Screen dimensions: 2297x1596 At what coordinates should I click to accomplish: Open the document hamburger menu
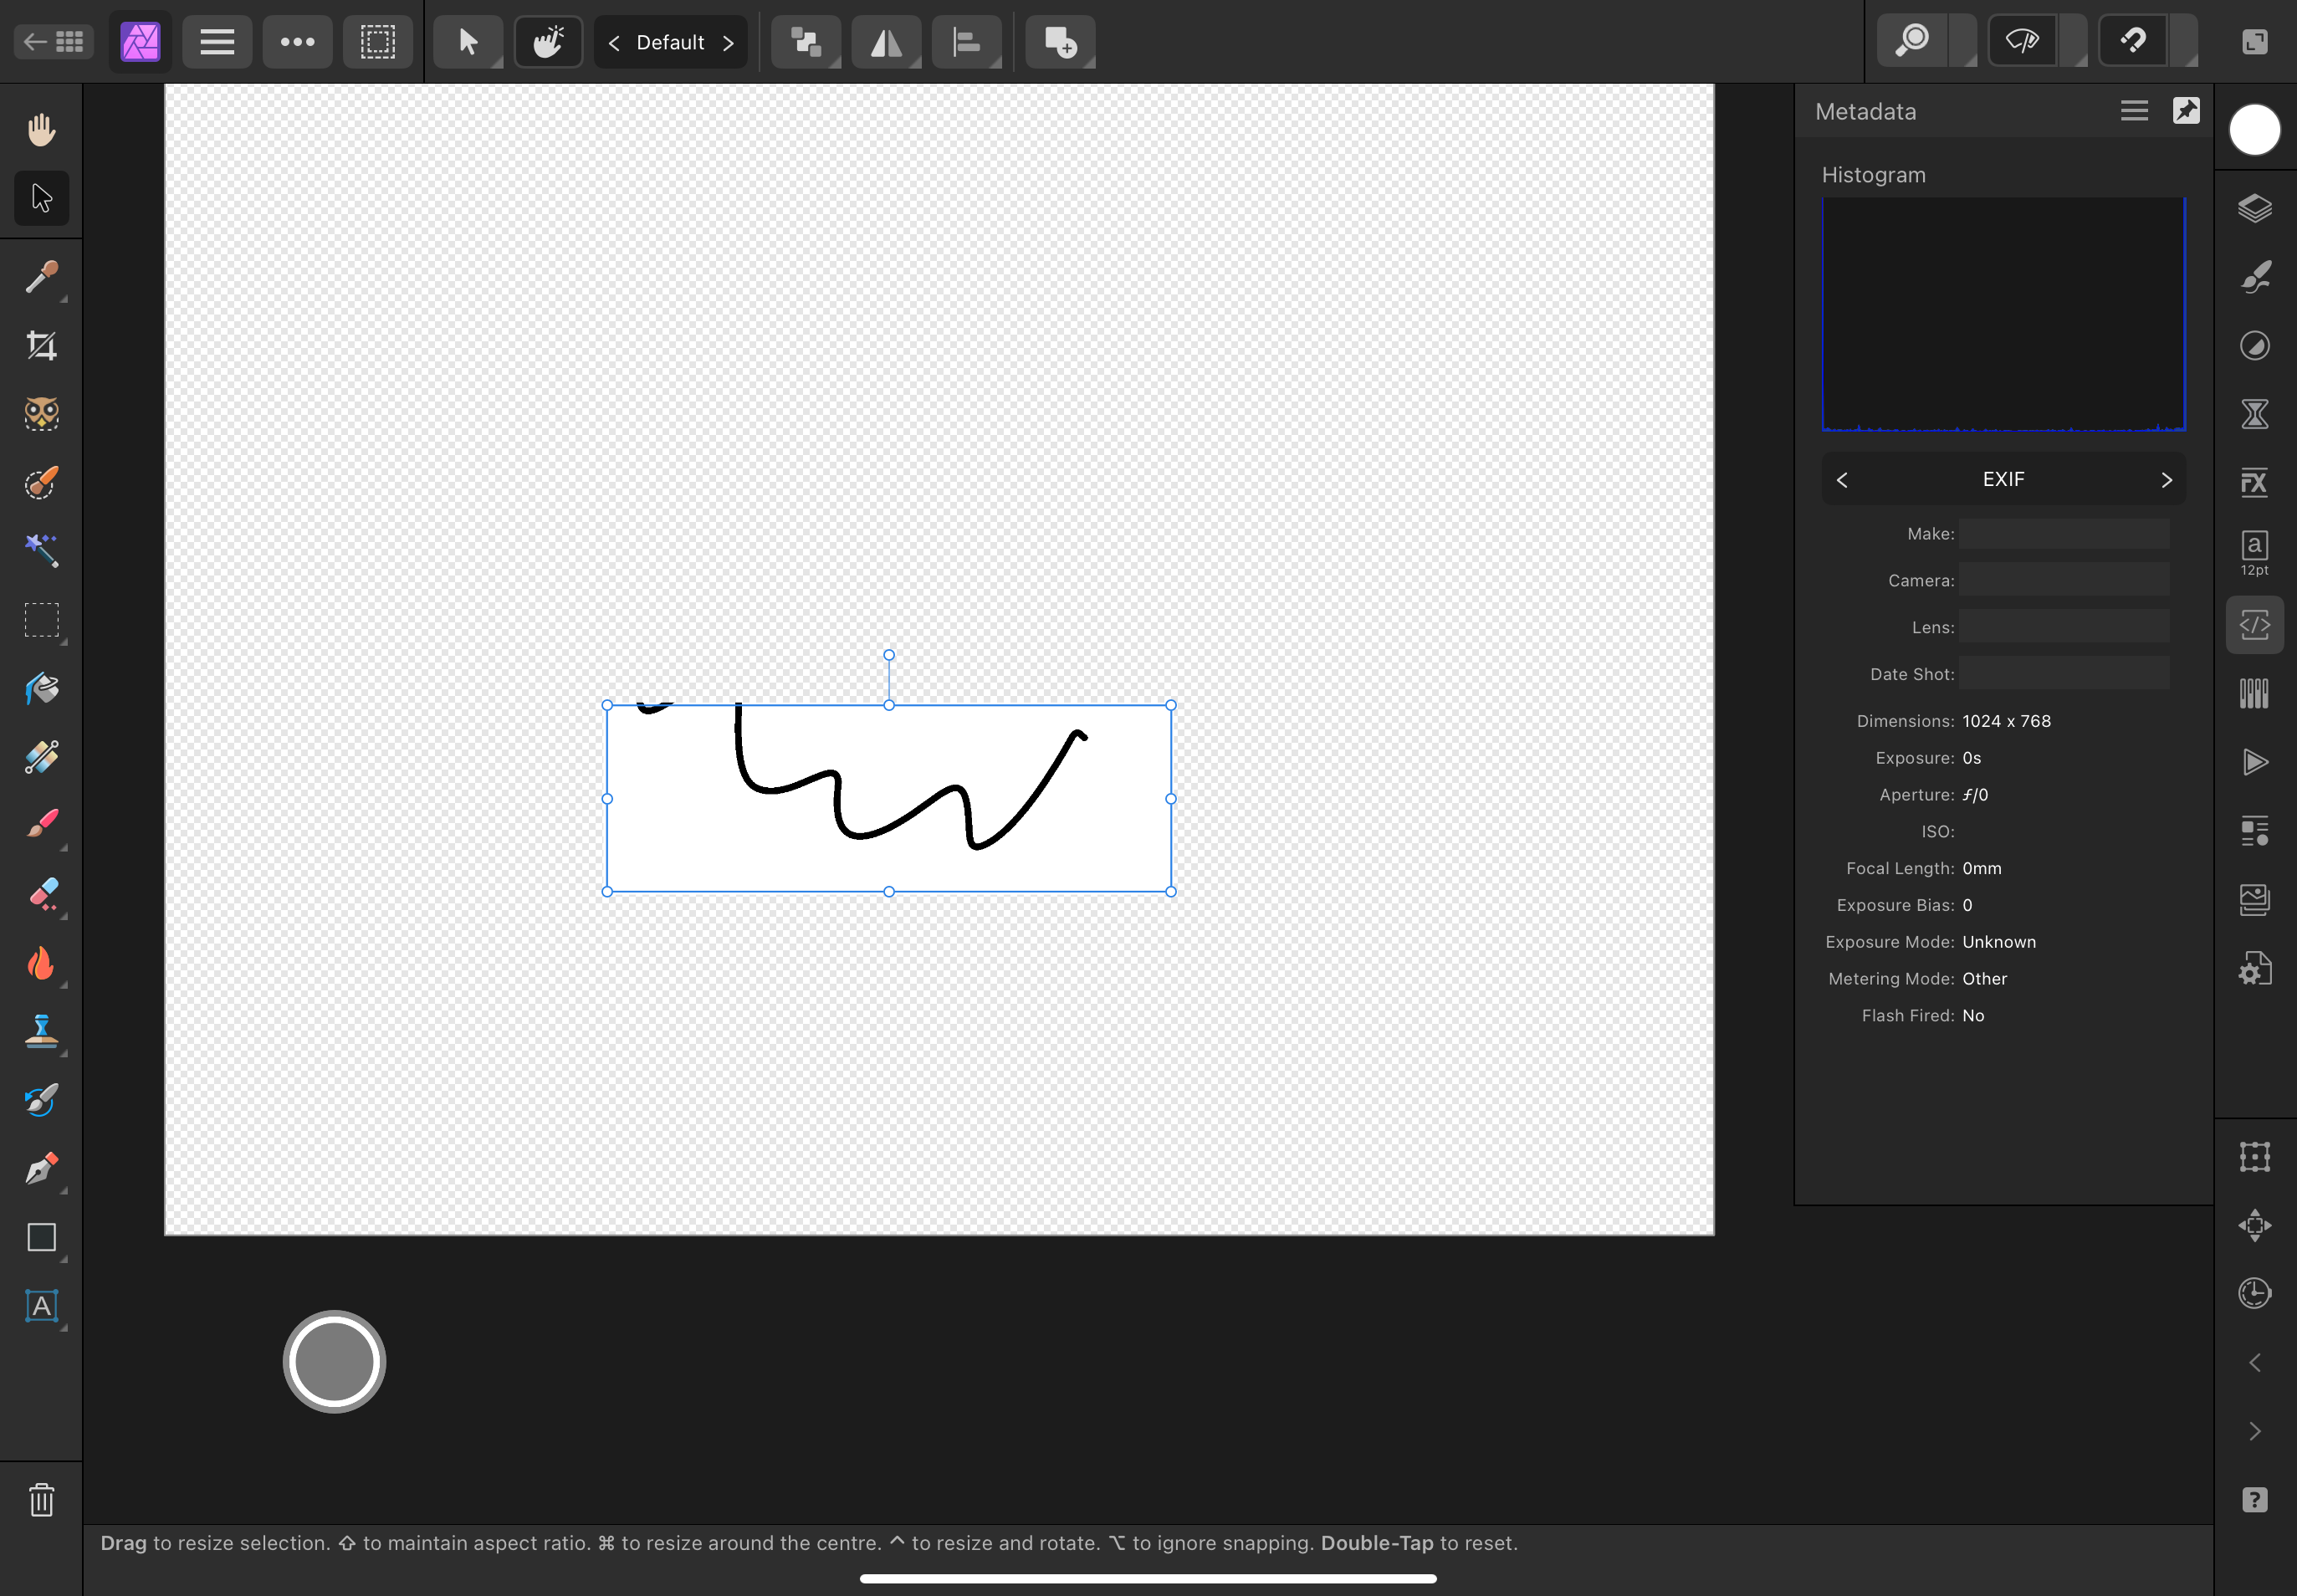click(217, 42)
